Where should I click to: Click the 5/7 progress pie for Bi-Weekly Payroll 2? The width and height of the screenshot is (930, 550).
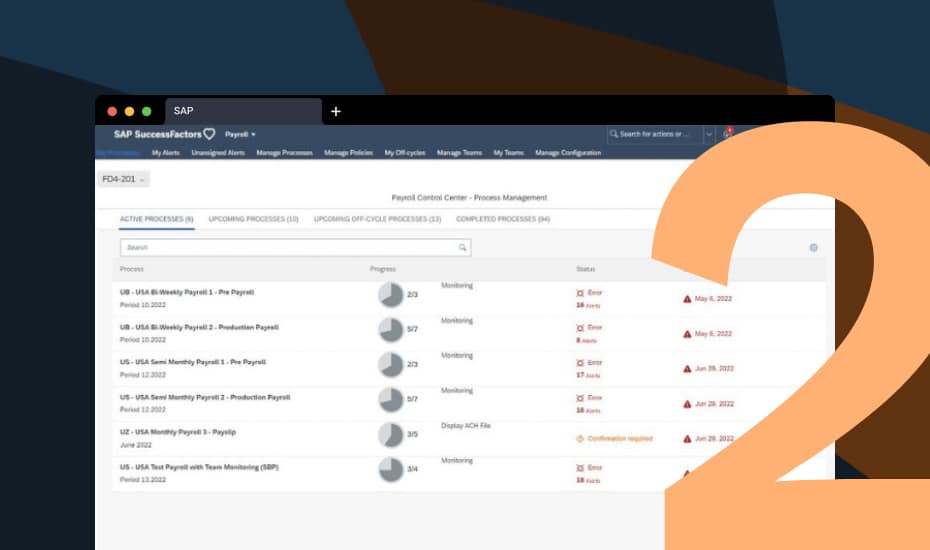pyautogui.click(x=391, y=330)
